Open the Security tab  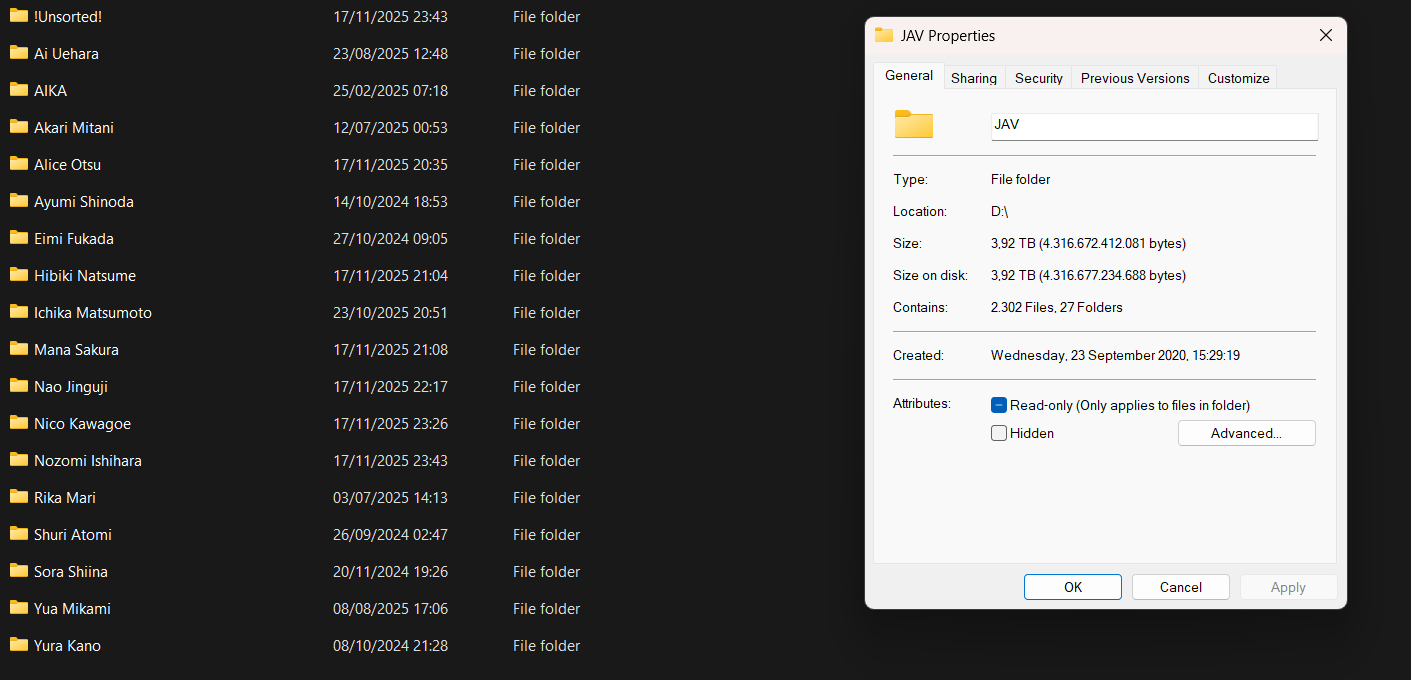(1039, 78)
